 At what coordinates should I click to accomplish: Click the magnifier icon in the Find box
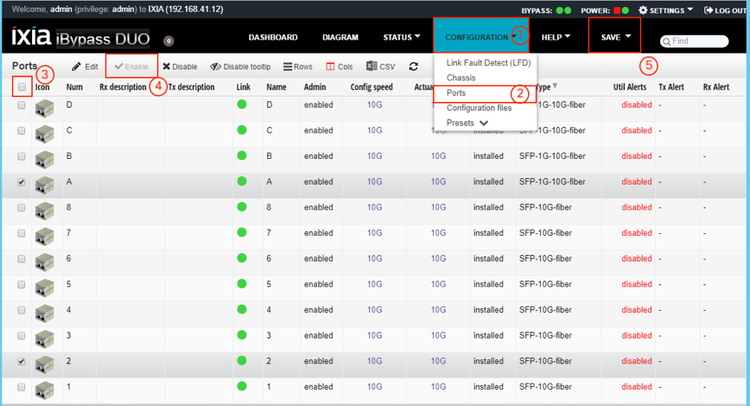(x=666, y=42)
